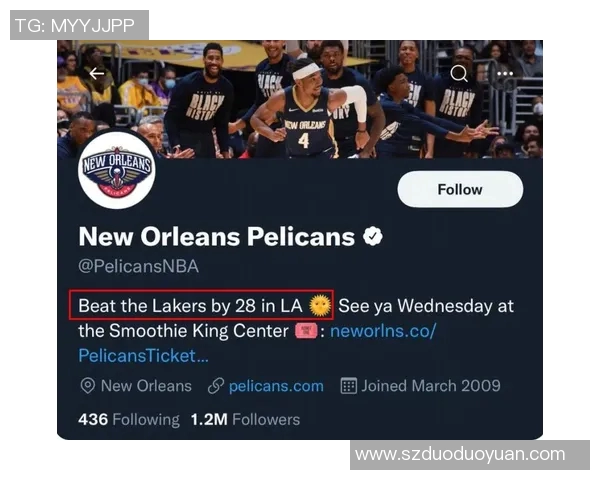Follow the New Orleans Pelicans account

coord(460,189)
